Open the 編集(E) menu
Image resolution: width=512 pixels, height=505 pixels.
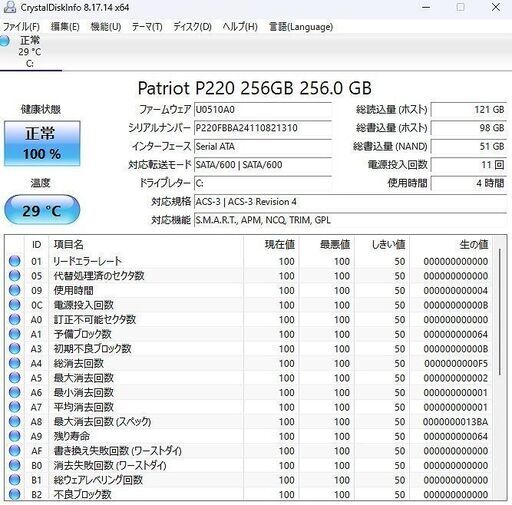point(65,27)
